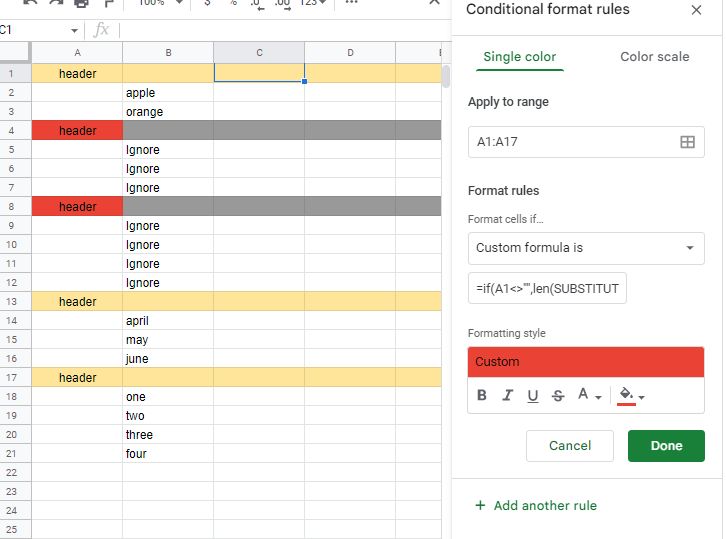Viewport: 726px width, 539px height.
Task: Click the select-all corner box
Action: (x=15, y=52)
